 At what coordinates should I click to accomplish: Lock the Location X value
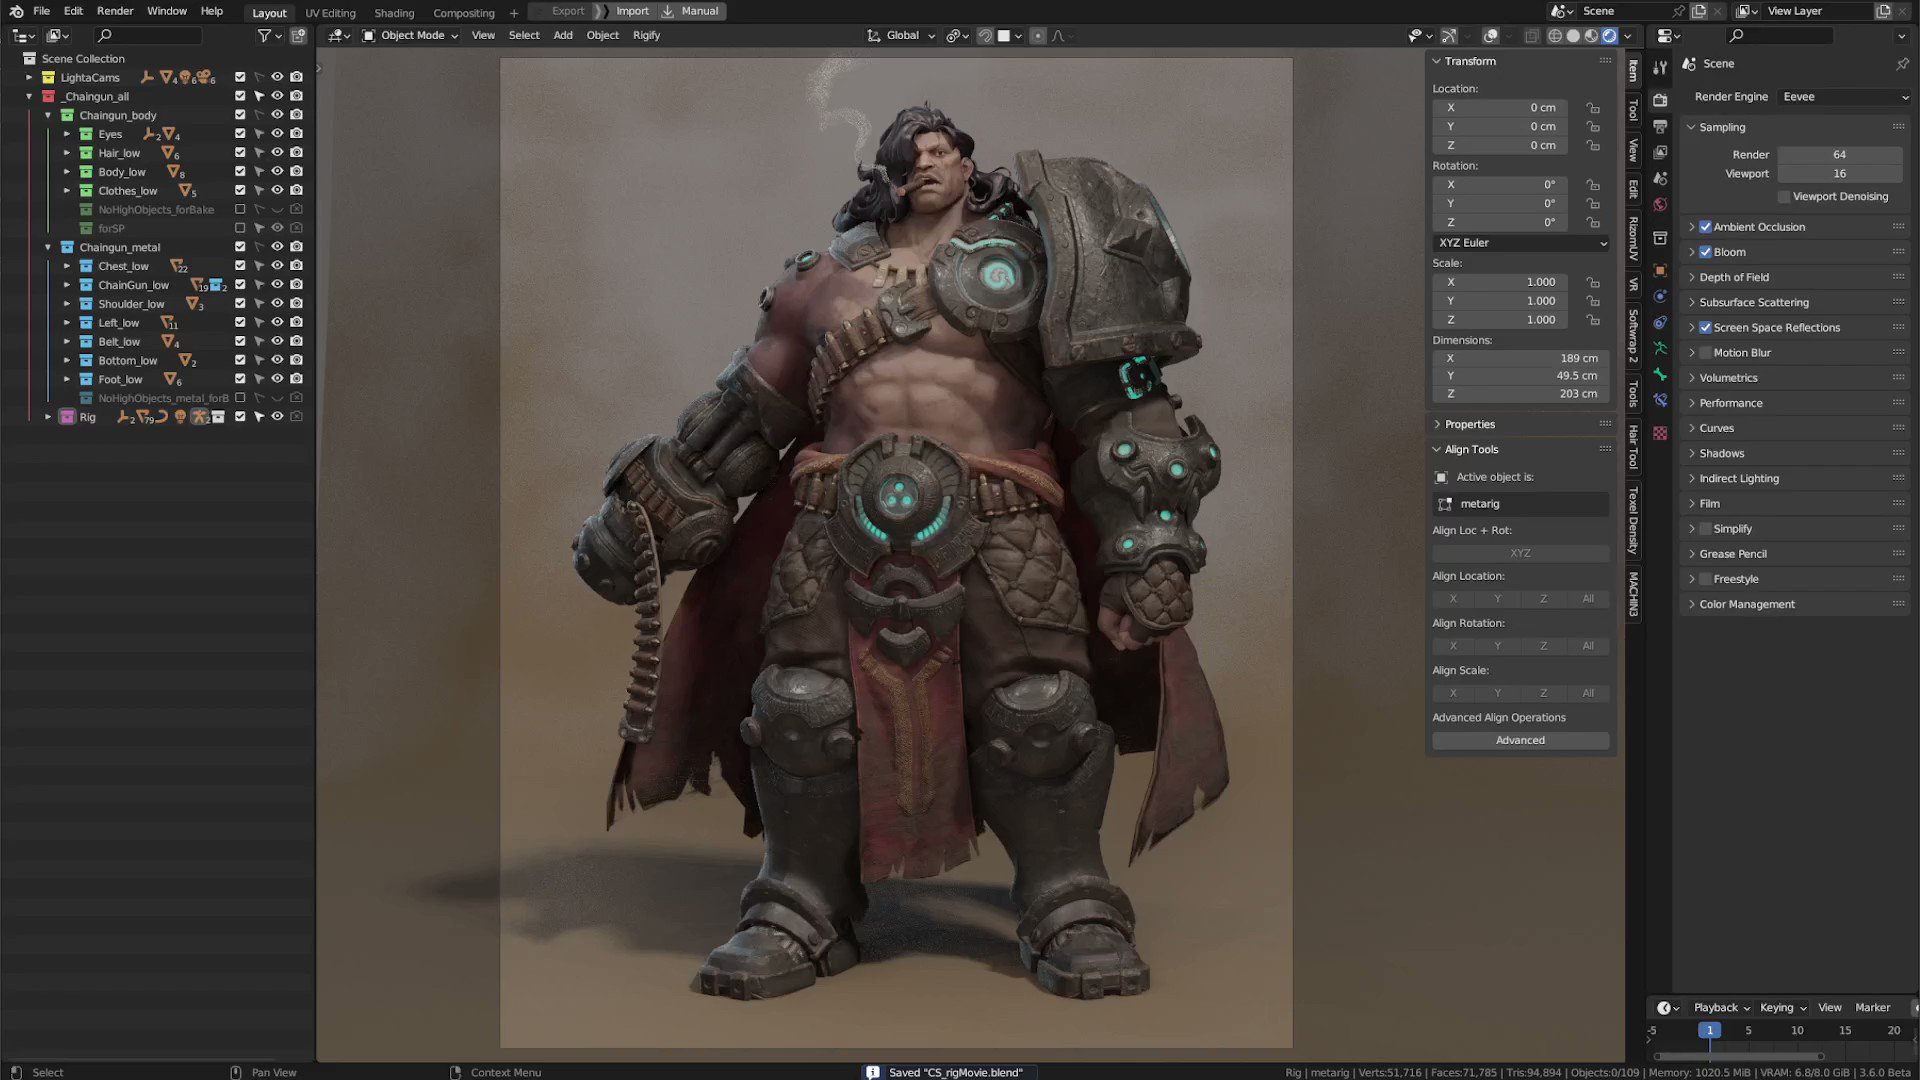tap(1593, 108)
